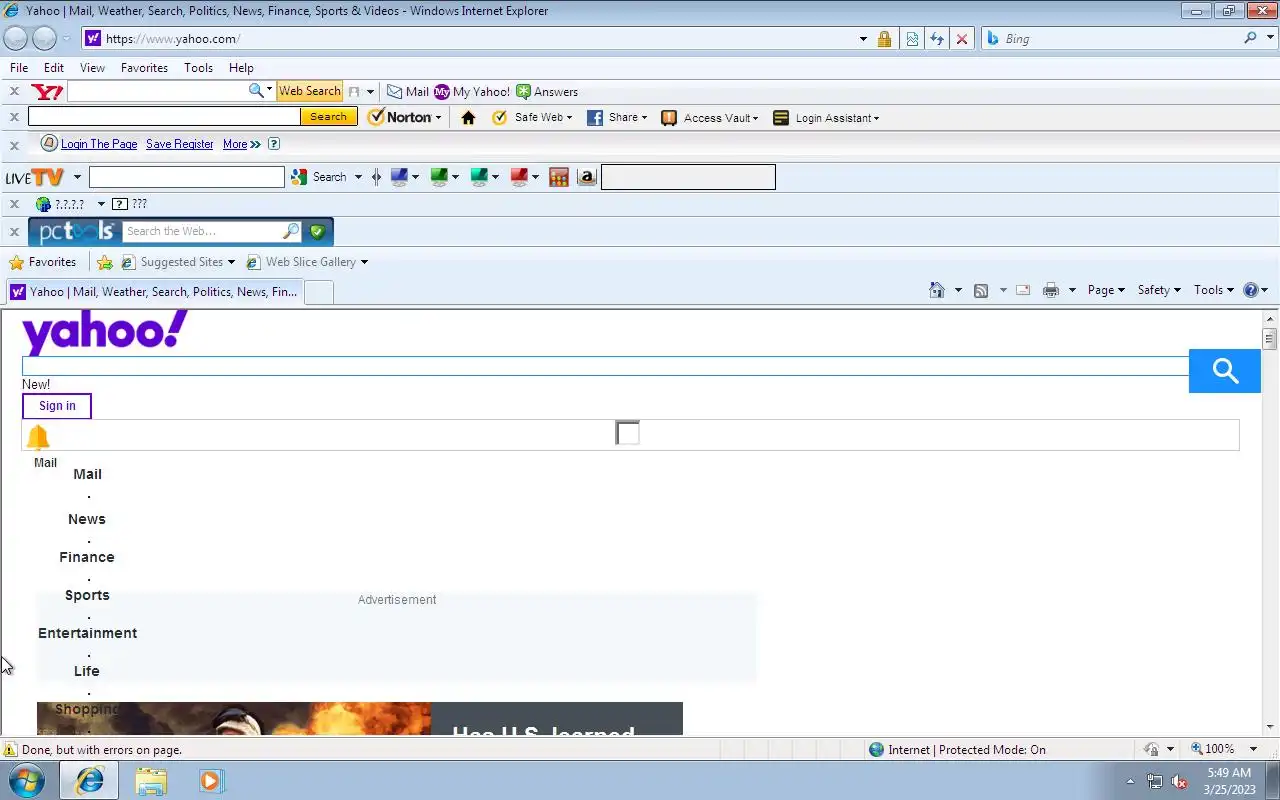The image size is (1280, 800).
Task: Click the globe ?.?.?.? toolbar icon
Action: coord(43,204)
